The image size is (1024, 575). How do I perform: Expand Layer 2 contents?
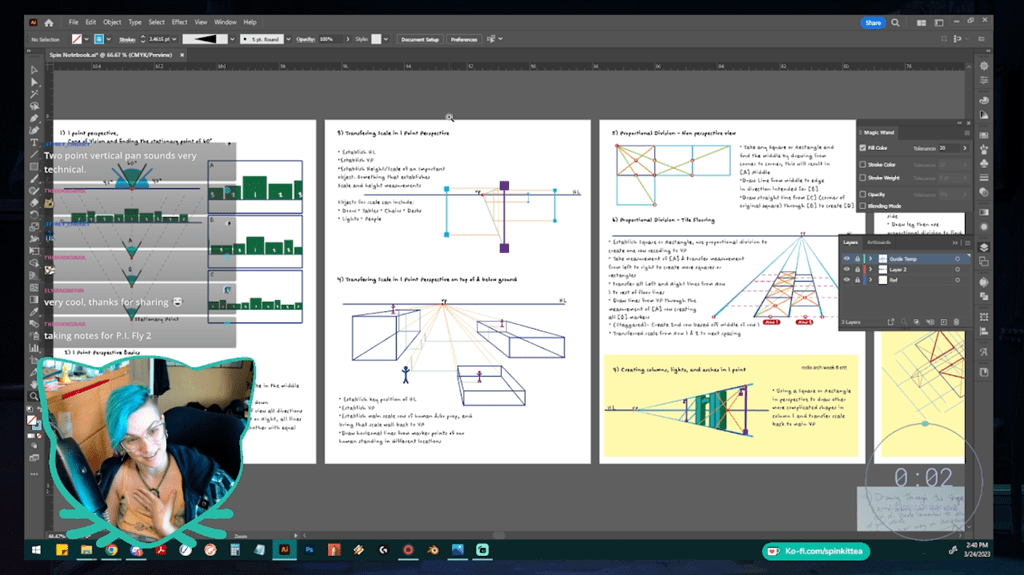(871, 269)
